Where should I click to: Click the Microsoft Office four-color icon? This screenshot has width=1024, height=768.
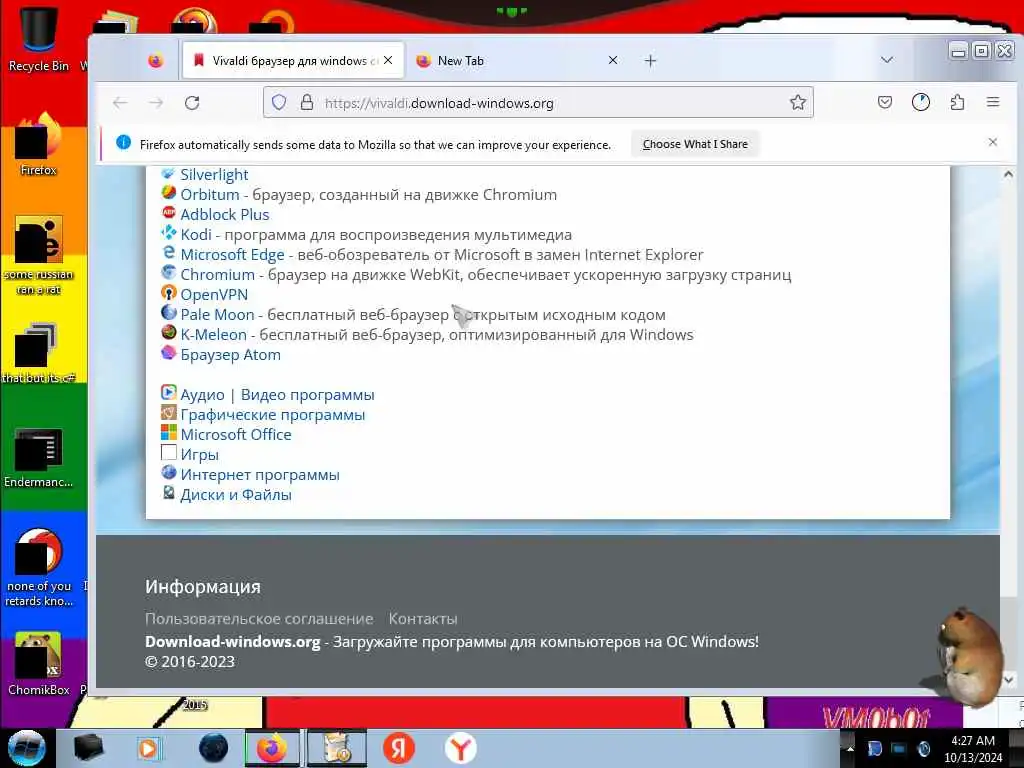[168, 432]
